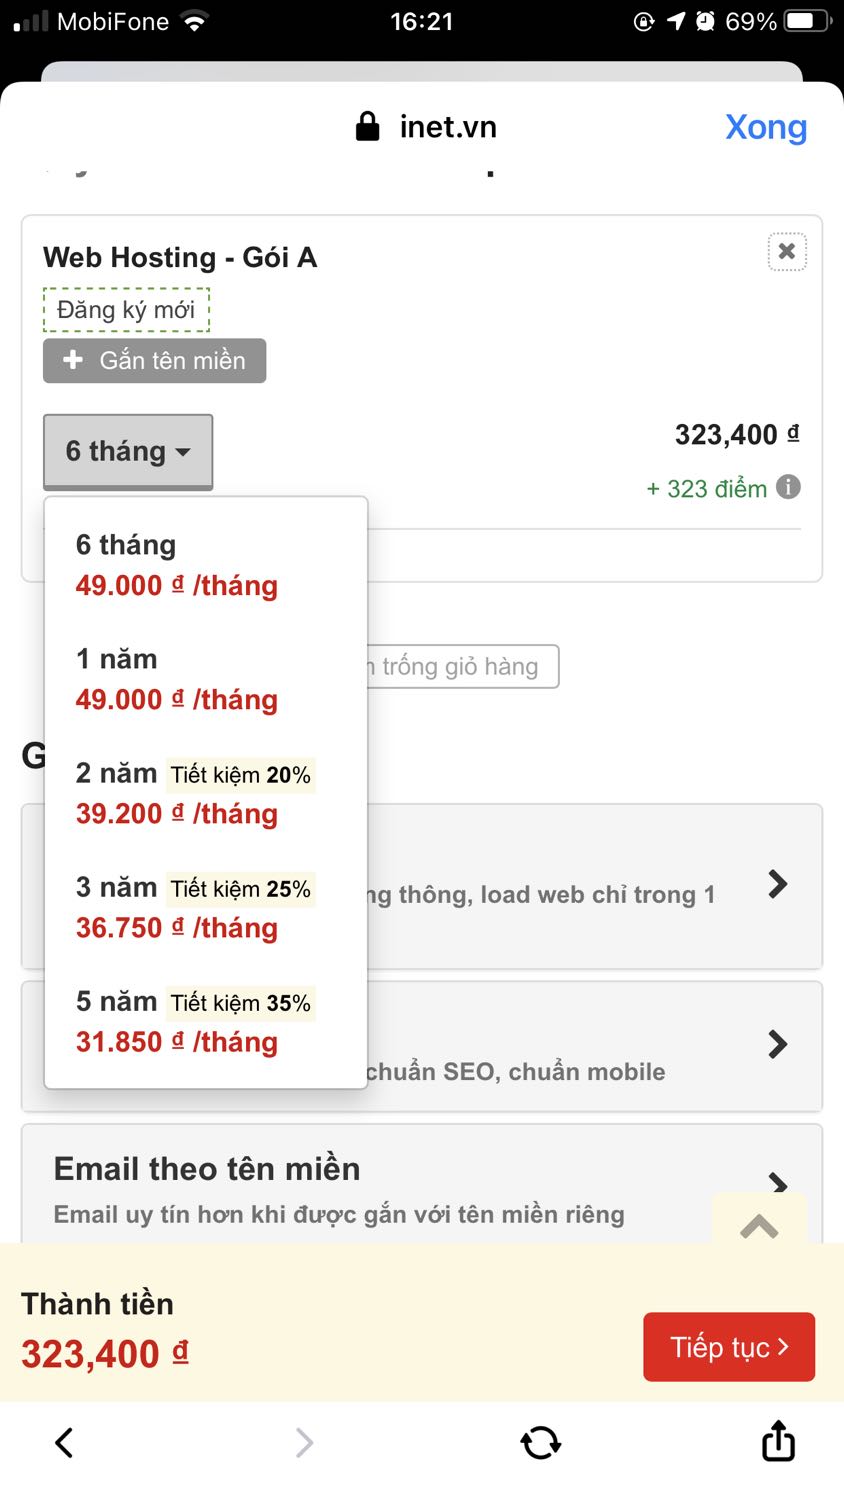Tap Xong to finish browsing
This screenshot has height=1500, width=844.
point(766,126)
